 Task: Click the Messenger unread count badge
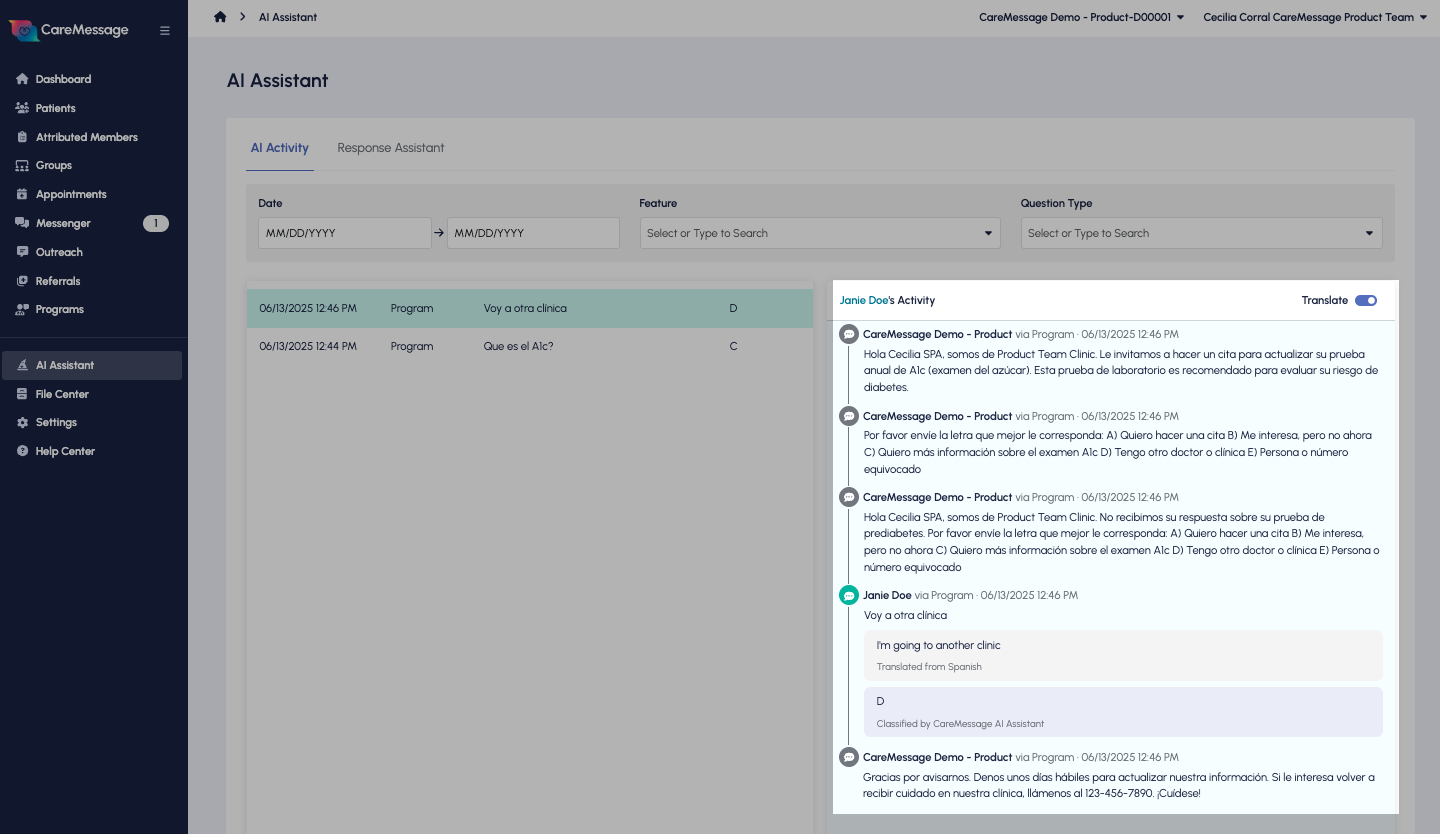coord(155,223)
